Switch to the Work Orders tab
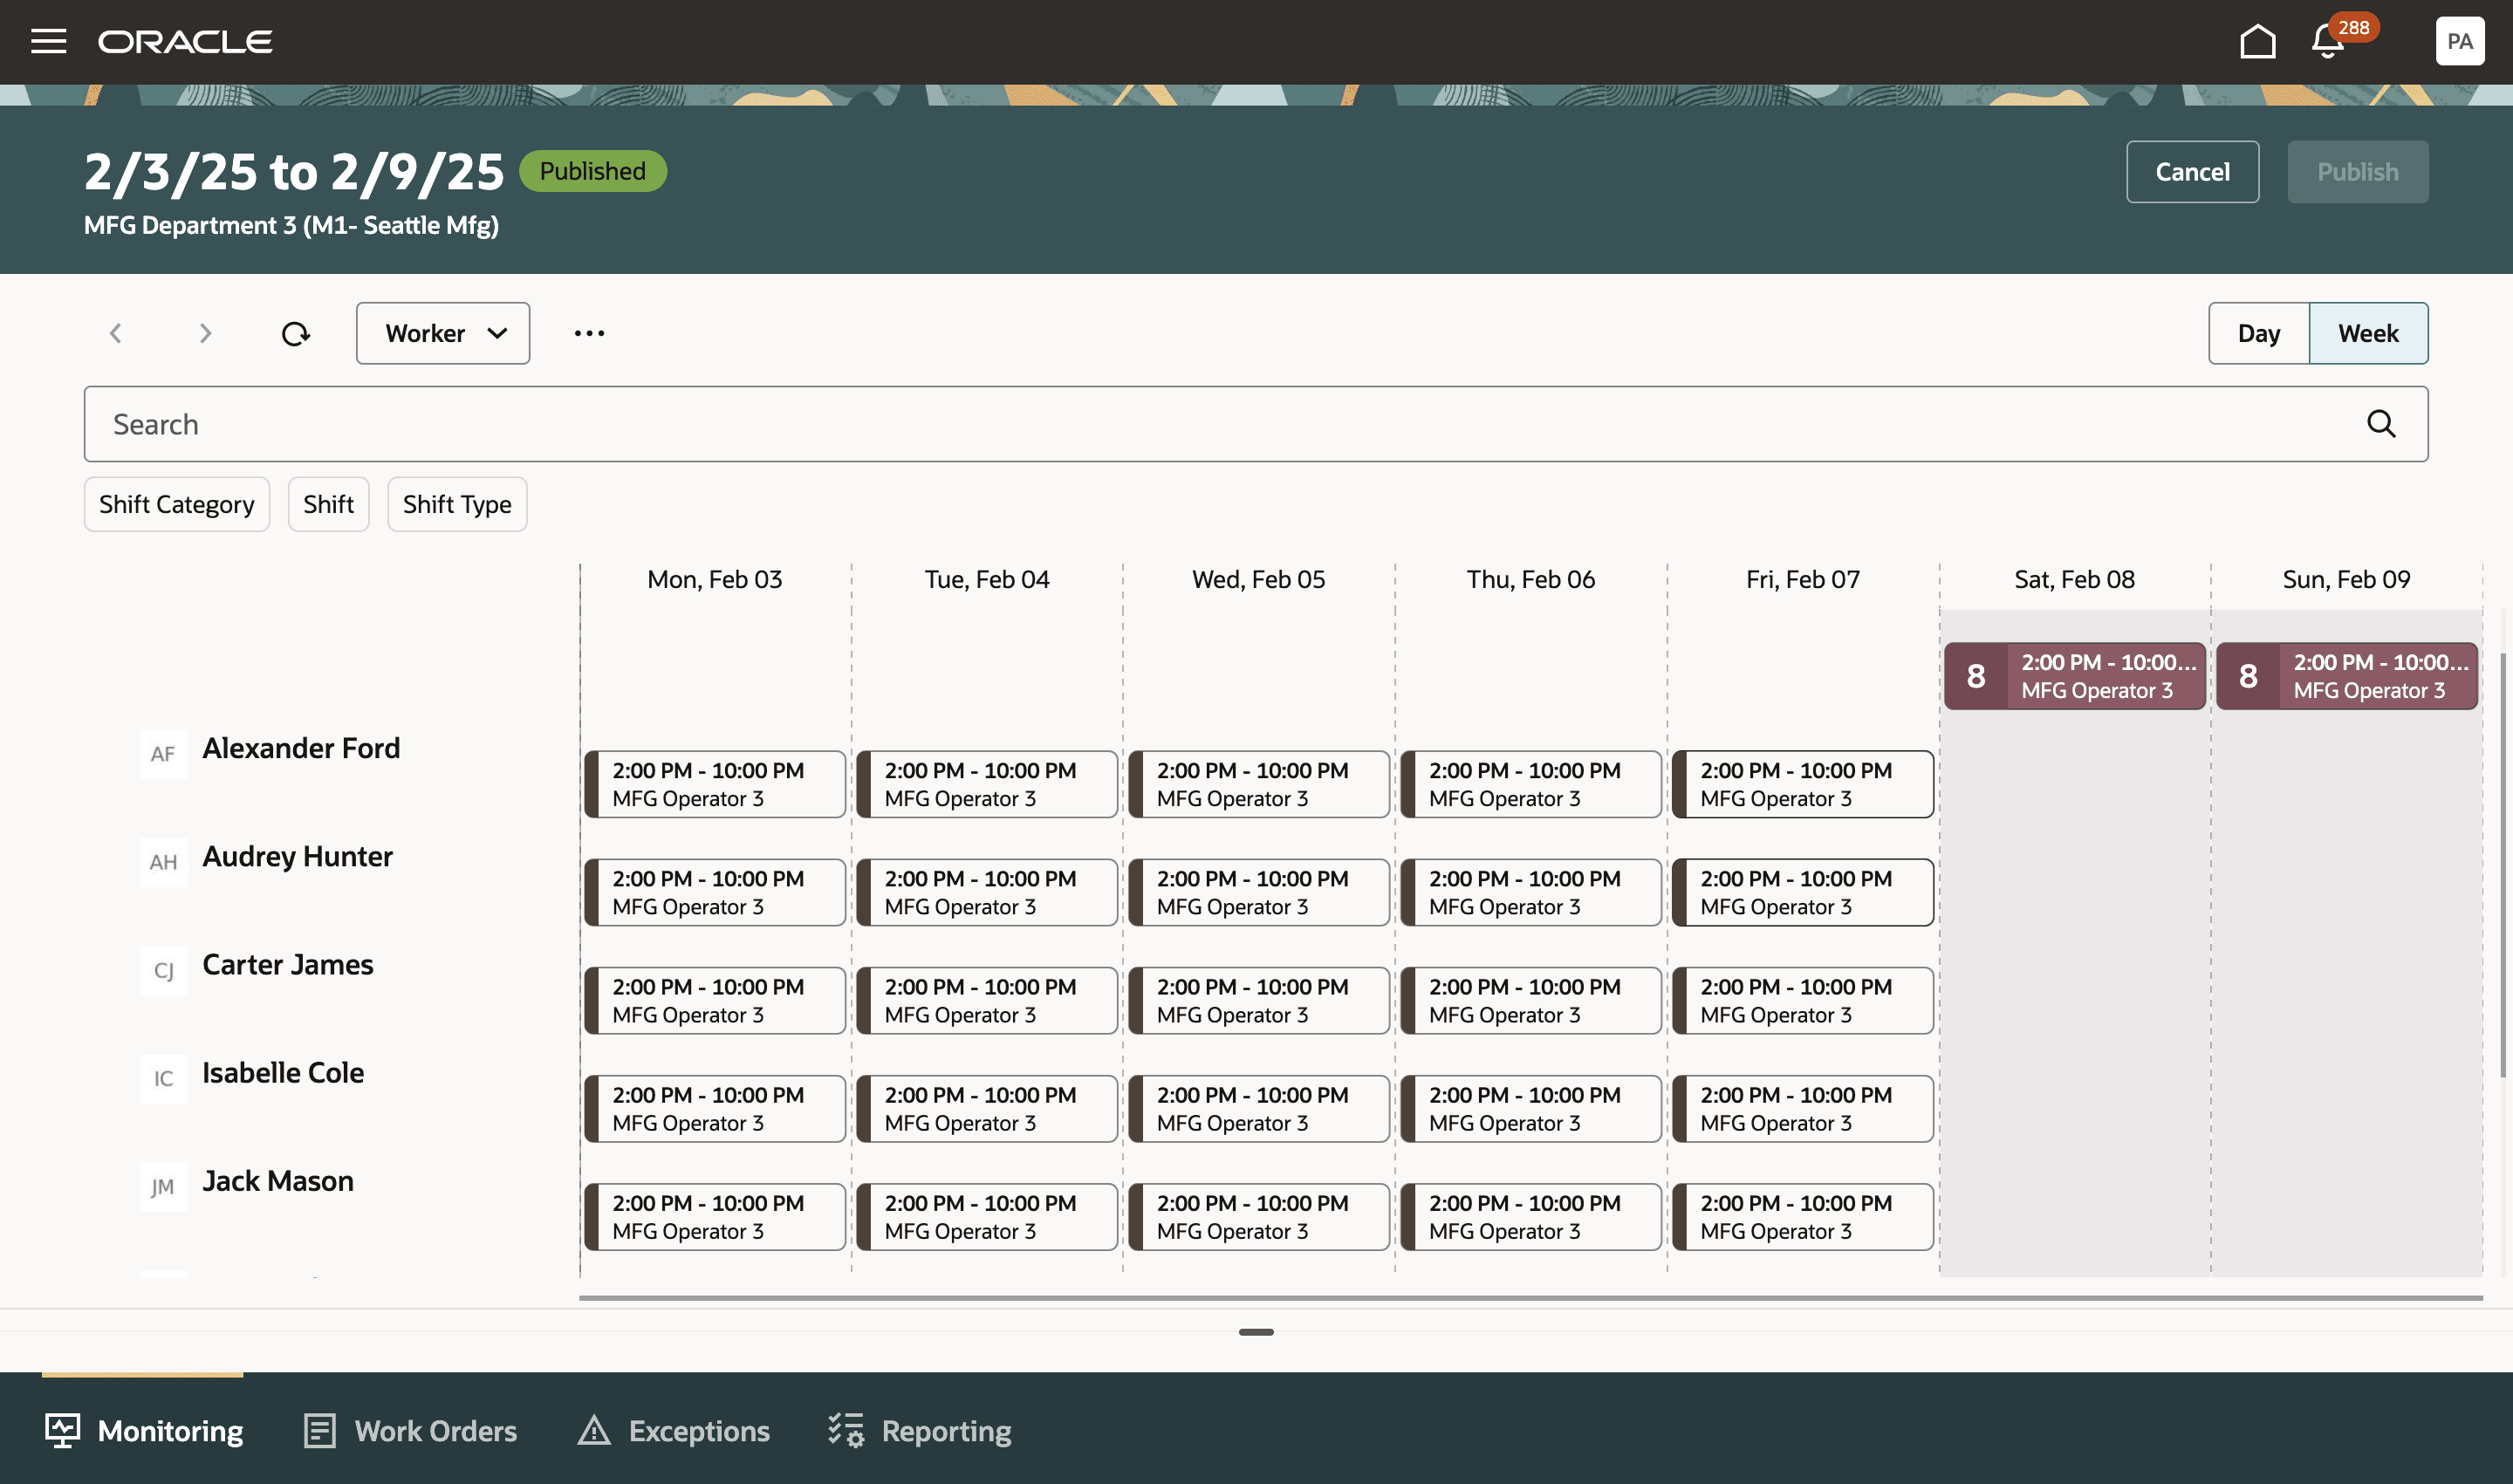The height and width of the screenshot is (1484, 2513). 410,1431
